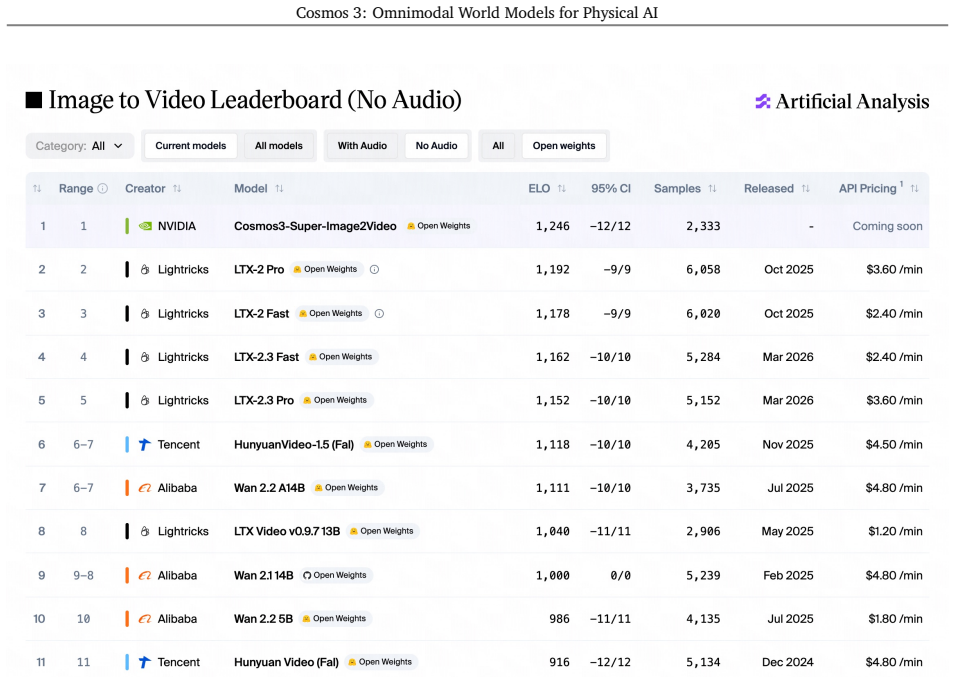The width and height of the screenshot is (955, 677).
Task: Switch filter to All models
Action: (279, 146)
